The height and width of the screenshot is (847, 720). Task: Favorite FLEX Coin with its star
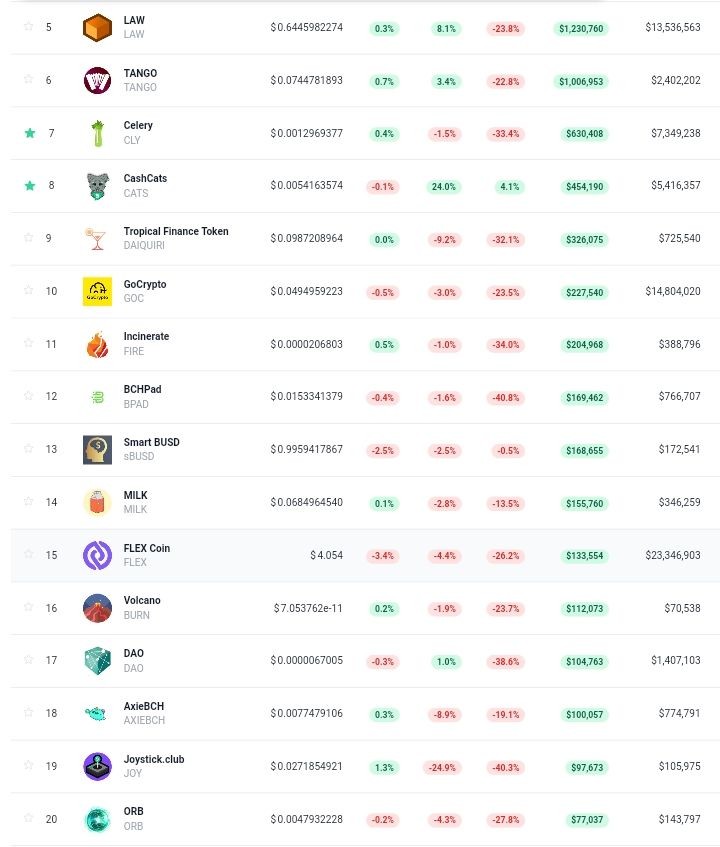29,554
